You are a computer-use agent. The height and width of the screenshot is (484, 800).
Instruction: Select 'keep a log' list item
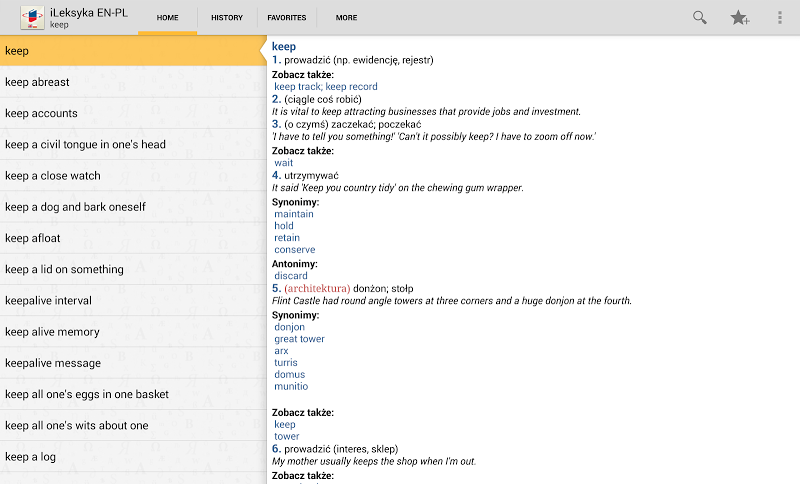(x=30, y=456)
